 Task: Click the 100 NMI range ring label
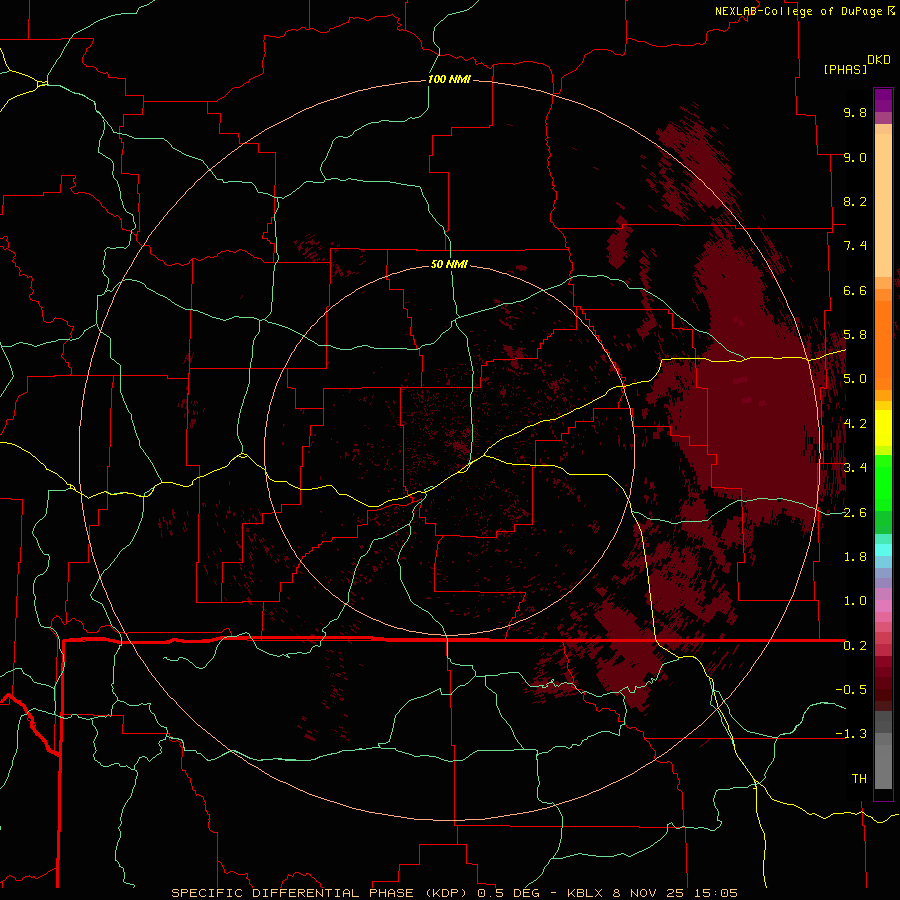449,79
